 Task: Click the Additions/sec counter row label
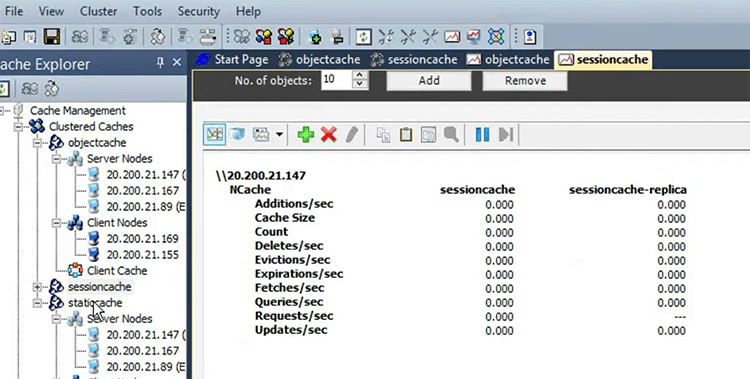tap(294, 204)
